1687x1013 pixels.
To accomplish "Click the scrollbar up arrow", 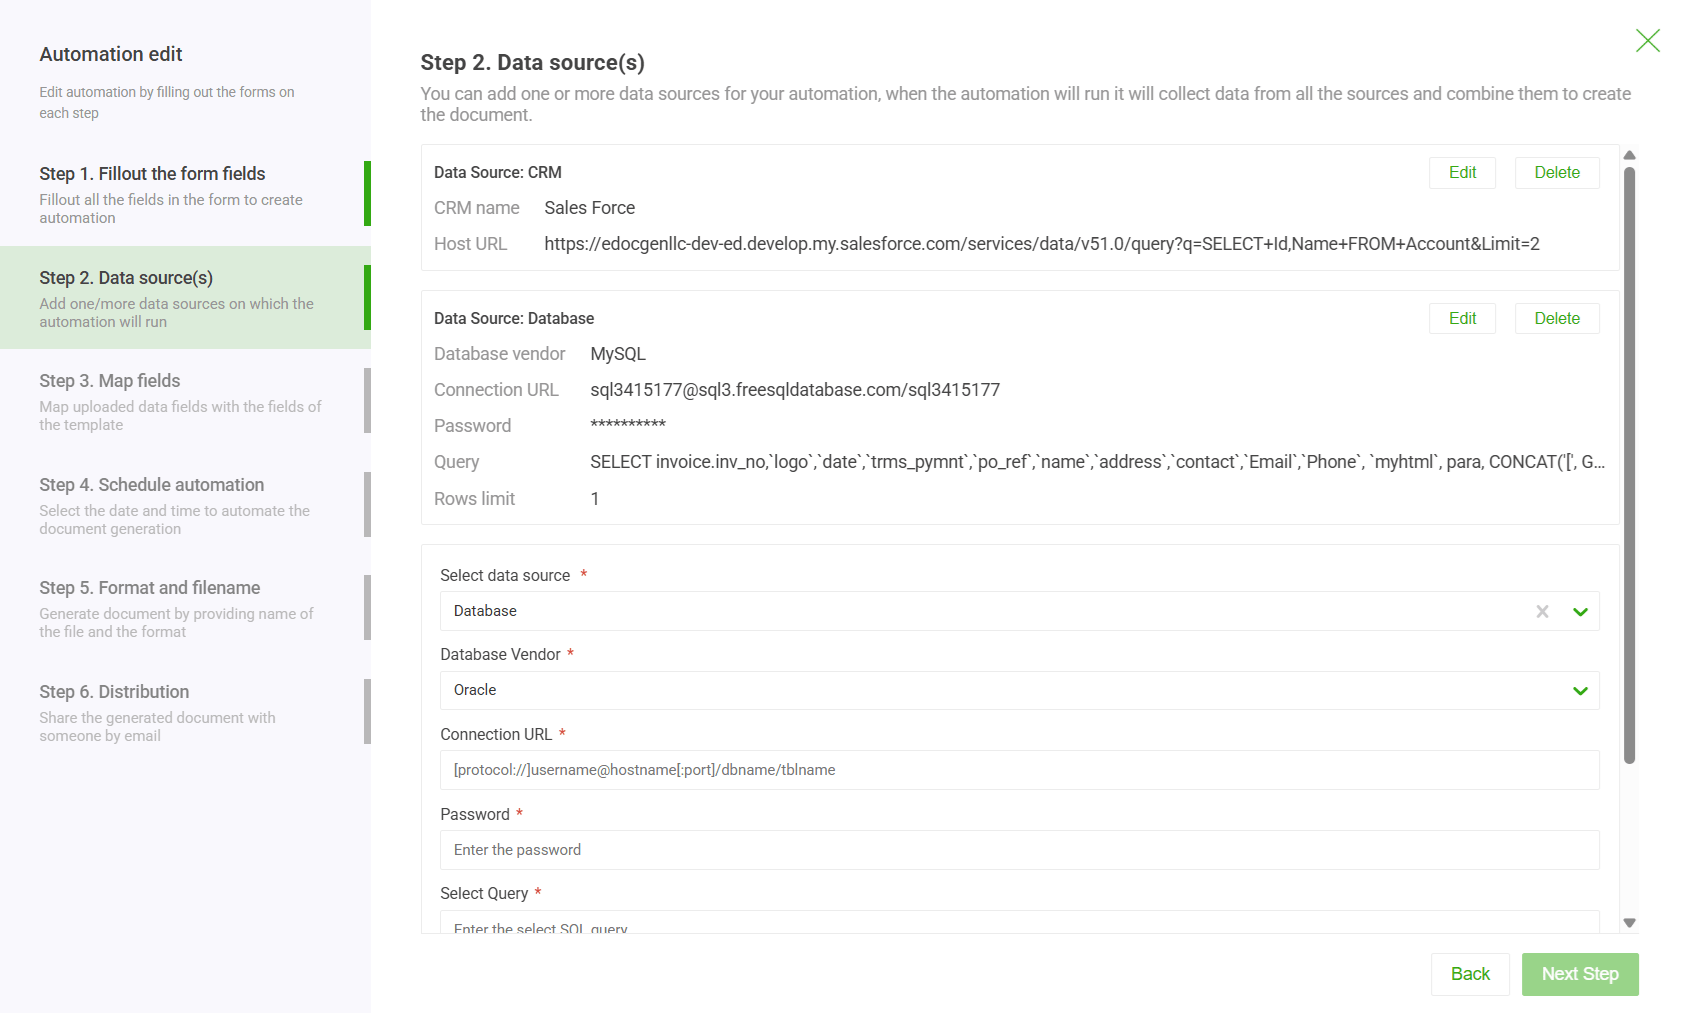I will pos(1629,155).
